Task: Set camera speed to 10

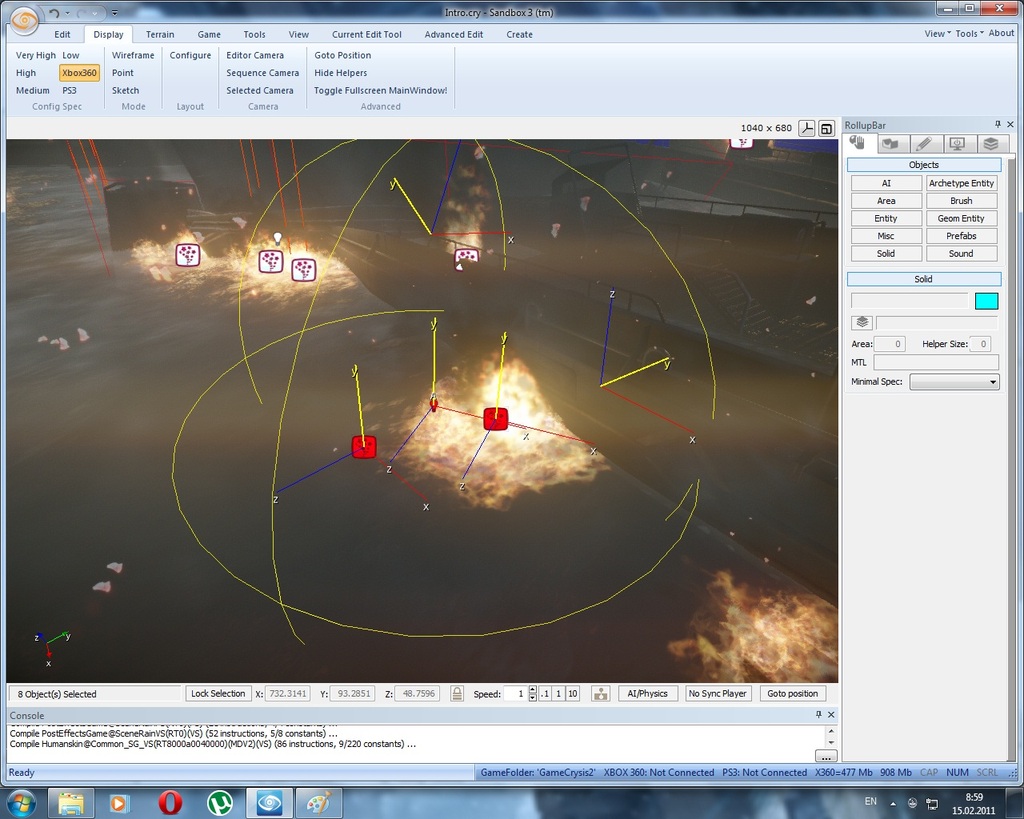Action: 573,694
